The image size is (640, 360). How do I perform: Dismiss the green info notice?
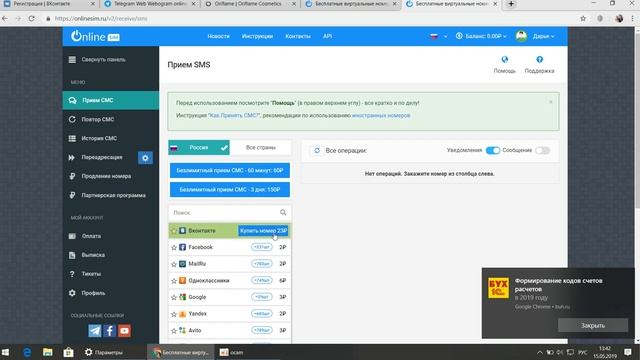click(x=551, y=102)
